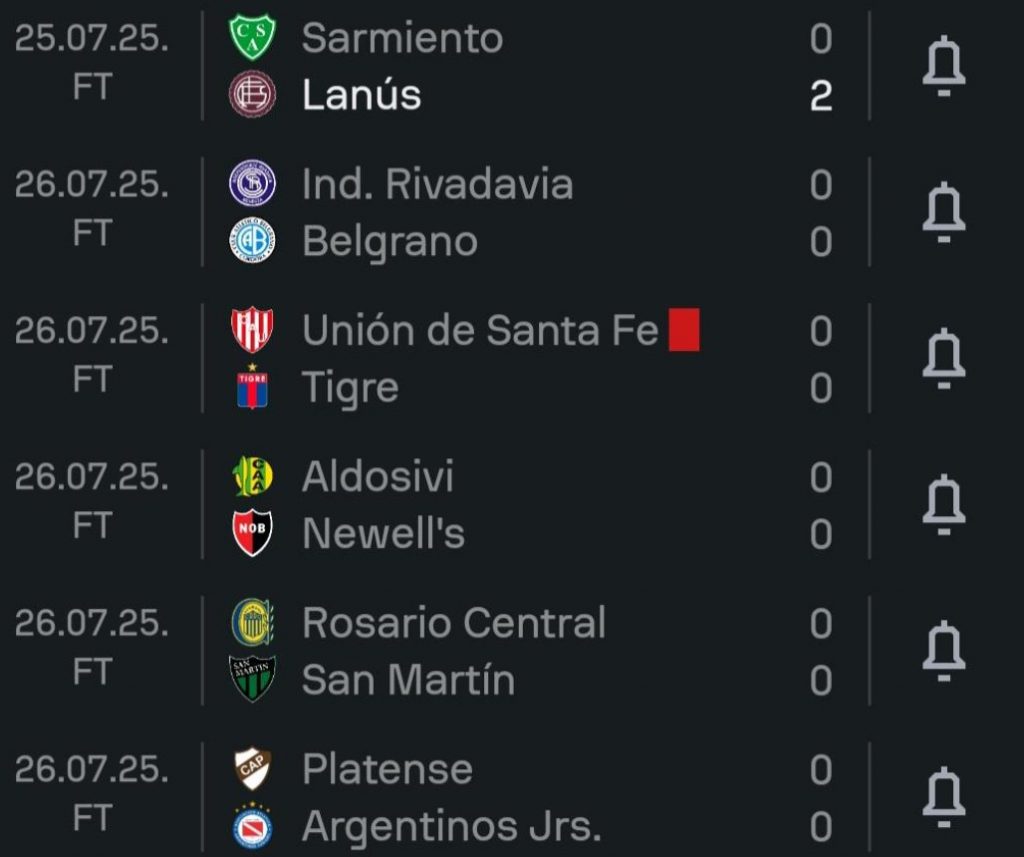
Task: Click the red card indicator next to Unión
Action: click(x=684, y=330)
